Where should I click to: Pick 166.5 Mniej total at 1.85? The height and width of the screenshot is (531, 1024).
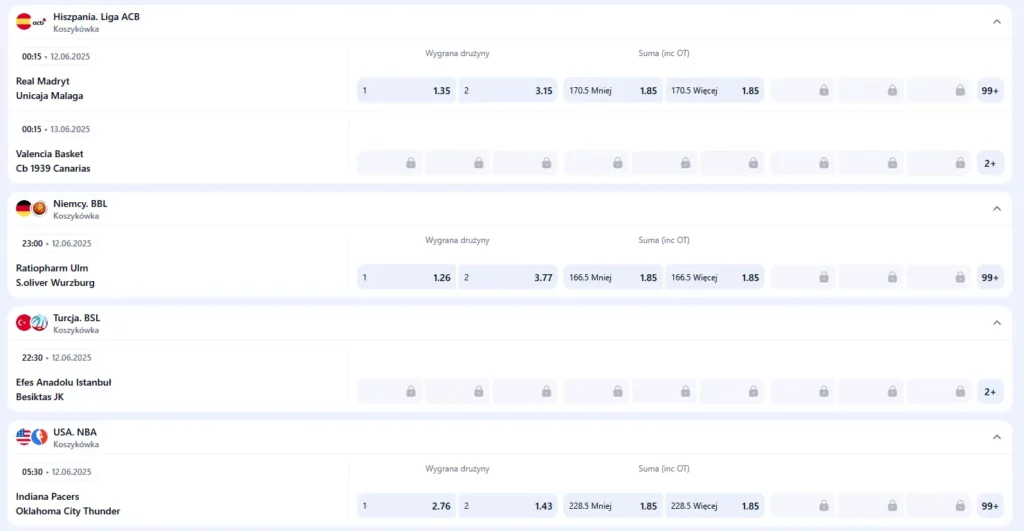point(613,277)
